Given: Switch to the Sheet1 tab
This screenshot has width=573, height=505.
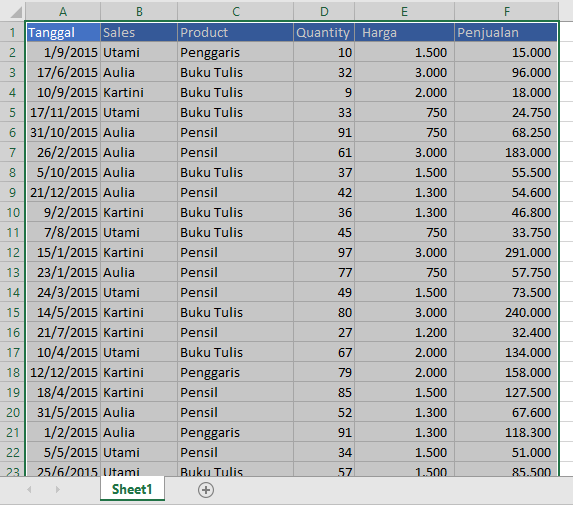Looking at the screenshot, I should point(132,489).
